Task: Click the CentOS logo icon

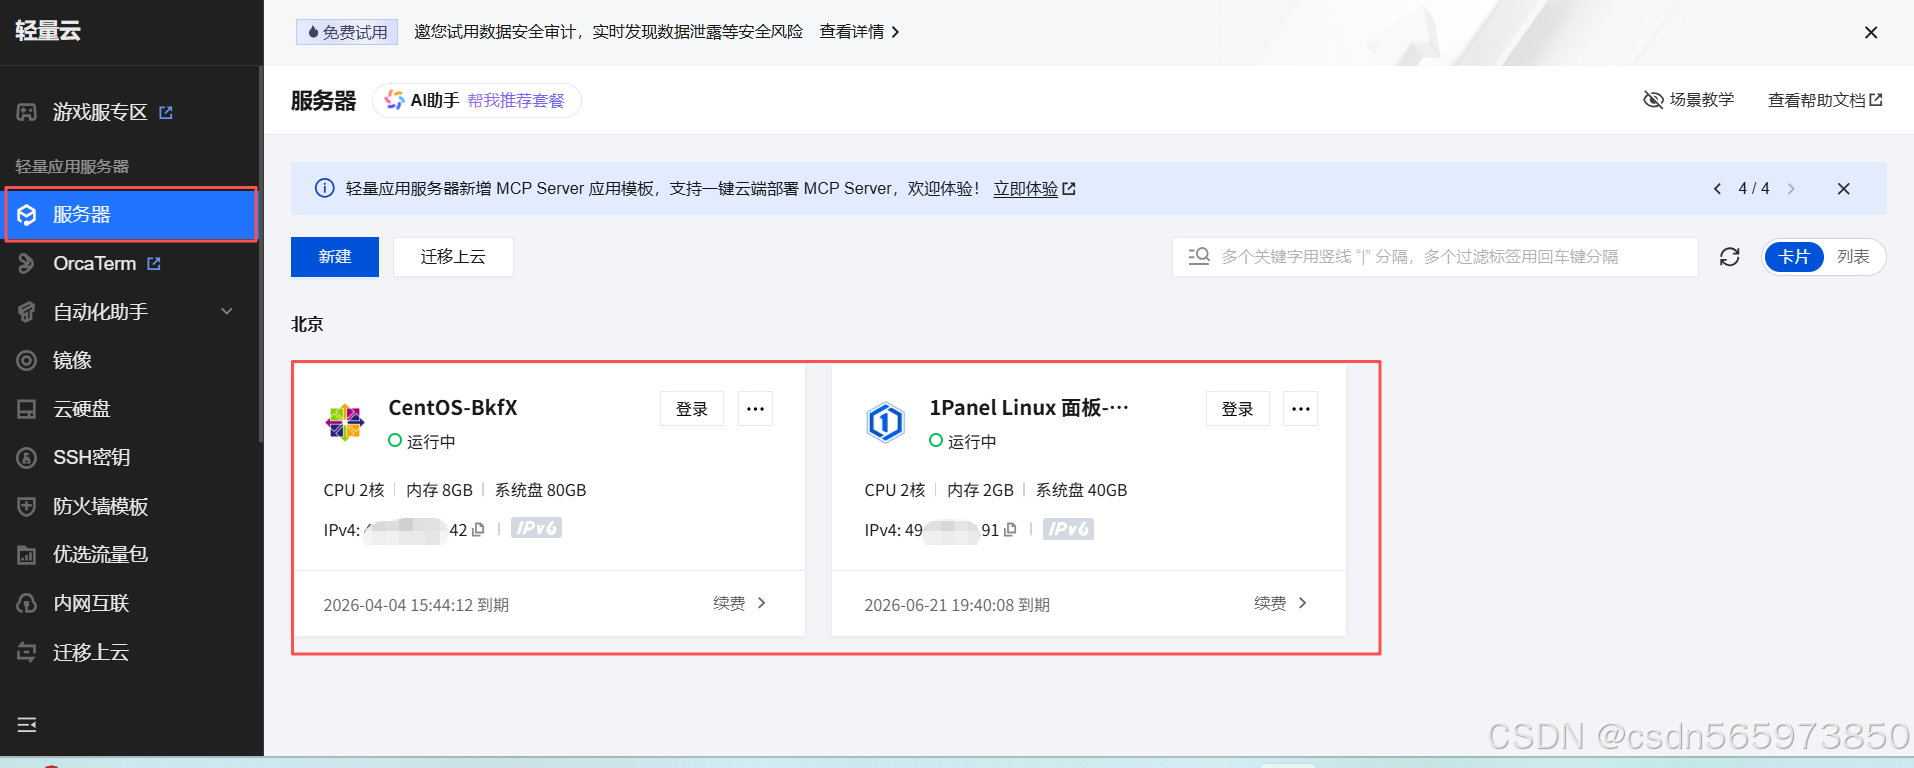Action: 345,422
